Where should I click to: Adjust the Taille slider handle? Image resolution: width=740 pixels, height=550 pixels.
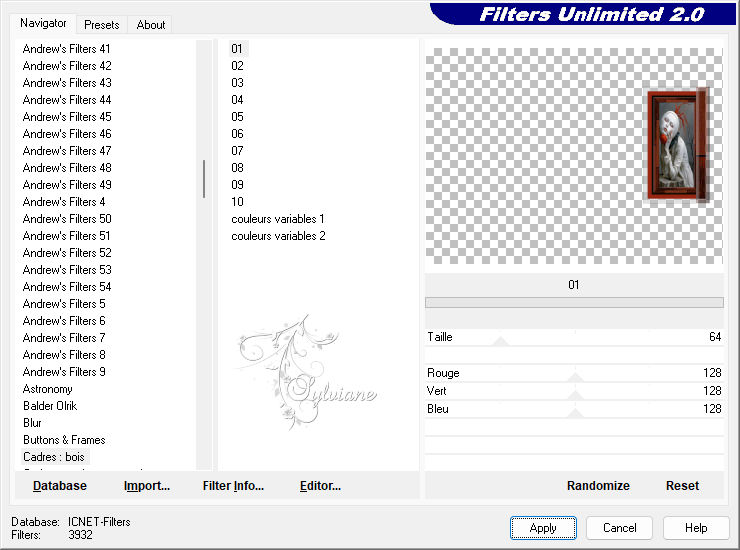pyautogui.click(x=500, y=341)
